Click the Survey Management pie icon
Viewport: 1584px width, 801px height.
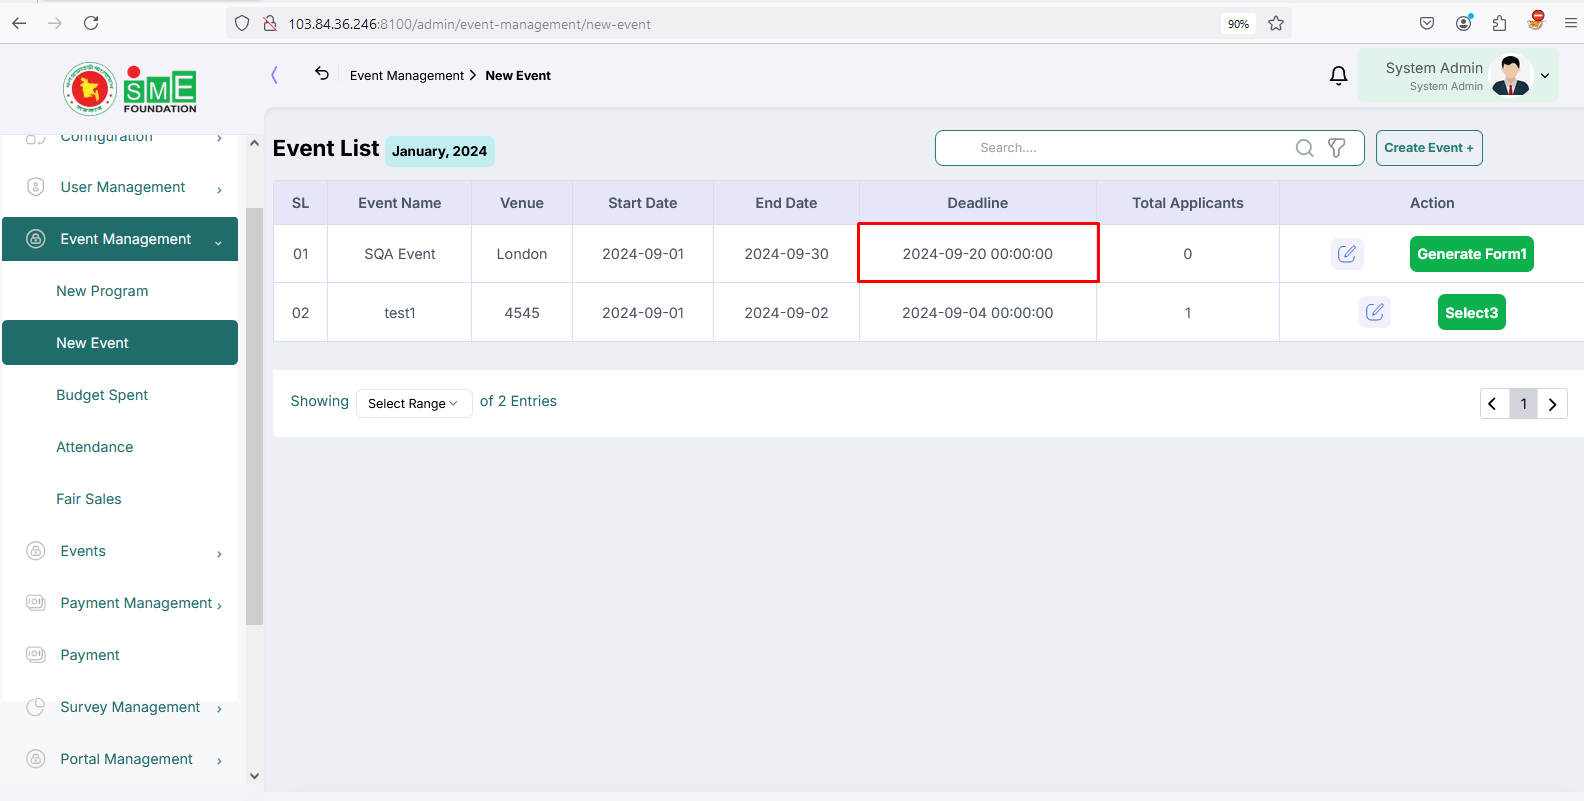36,707
